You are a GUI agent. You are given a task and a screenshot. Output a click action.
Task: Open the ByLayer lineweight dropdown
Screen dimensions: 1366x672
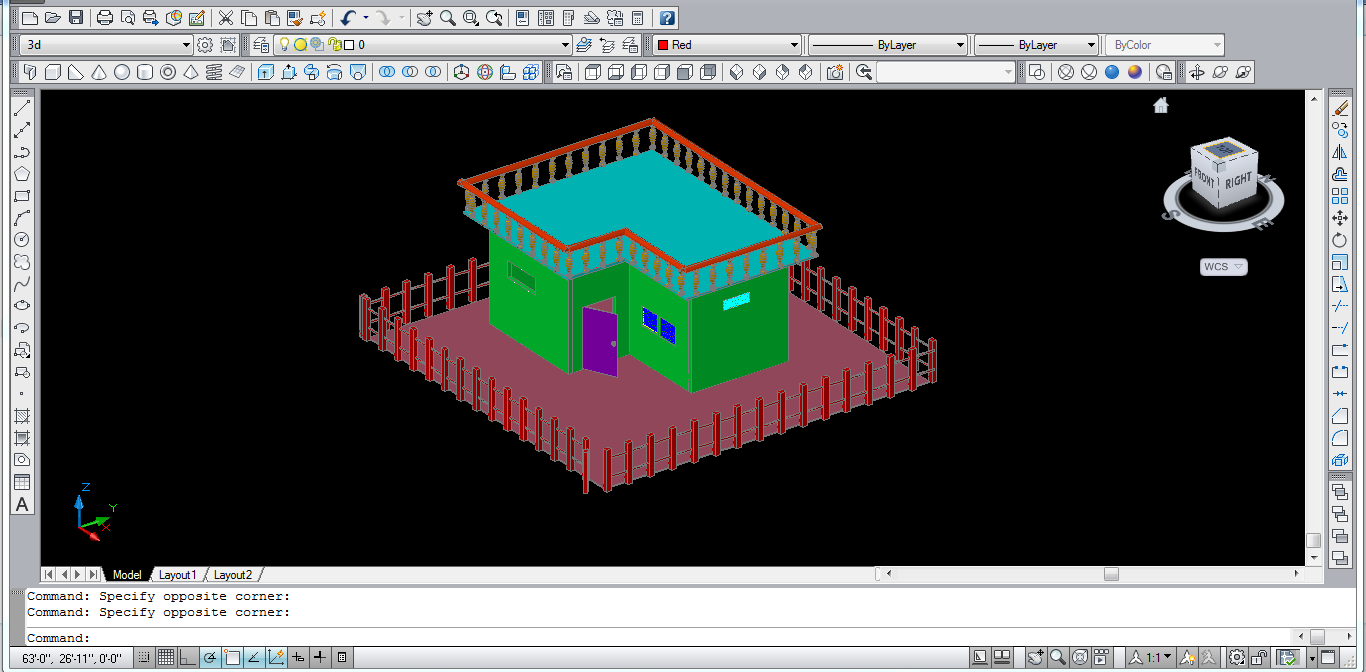tap(1092, 45)
